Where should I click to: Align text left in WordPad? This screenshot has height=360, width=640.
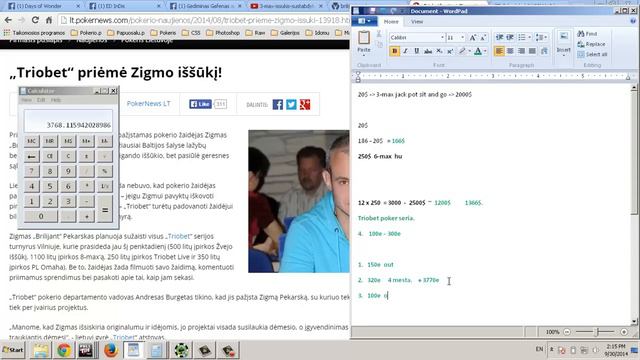(x=499, y=51)
